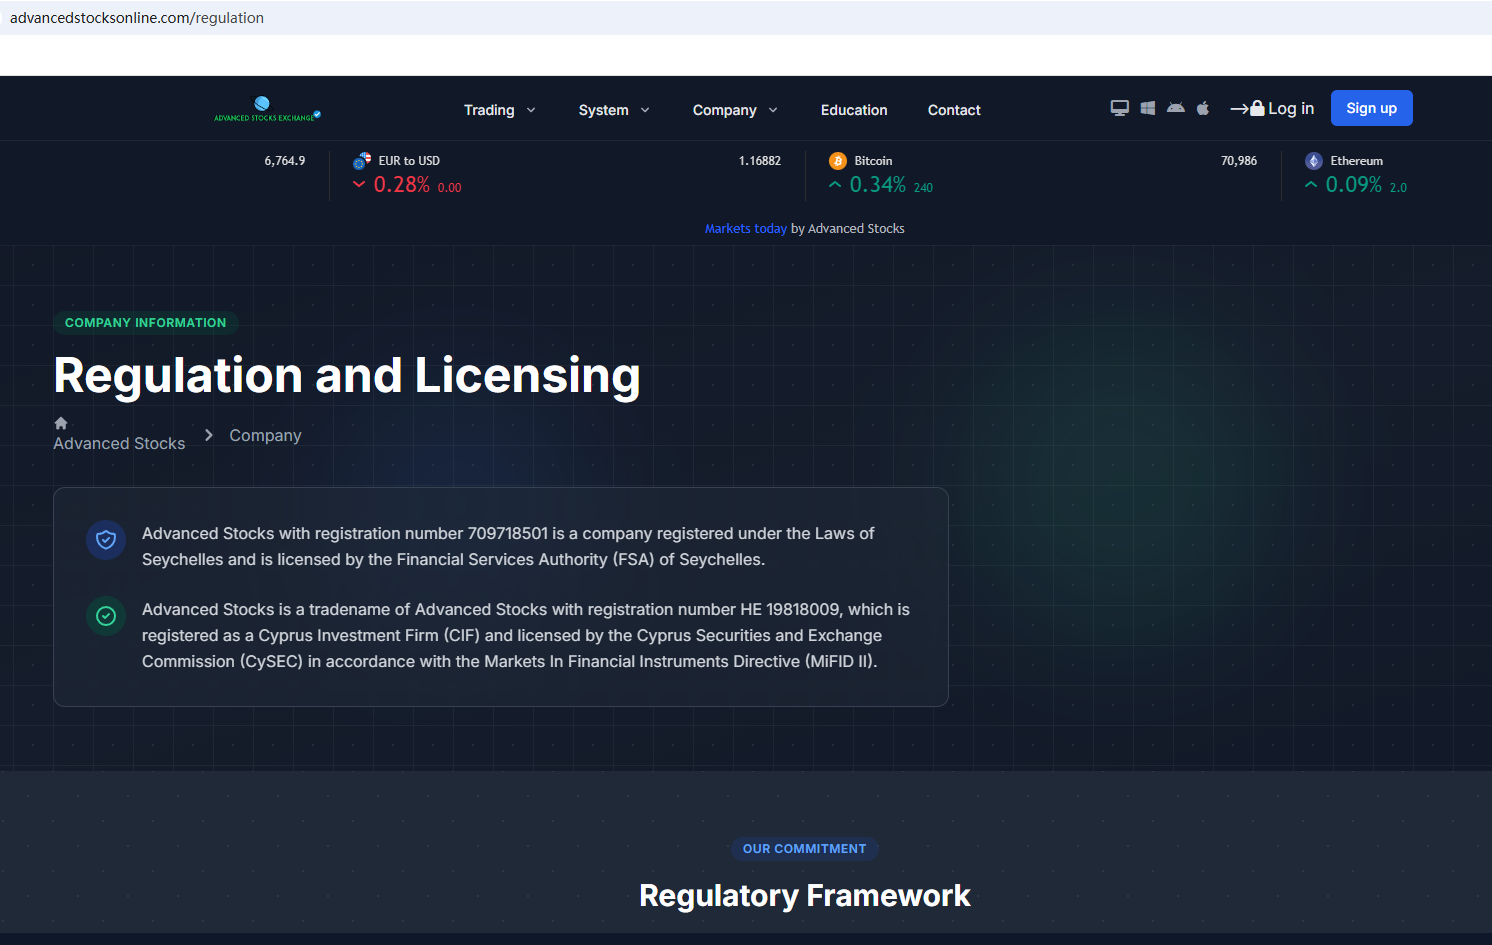Click the home icon in breadcrumb

(x=61, y=423)
